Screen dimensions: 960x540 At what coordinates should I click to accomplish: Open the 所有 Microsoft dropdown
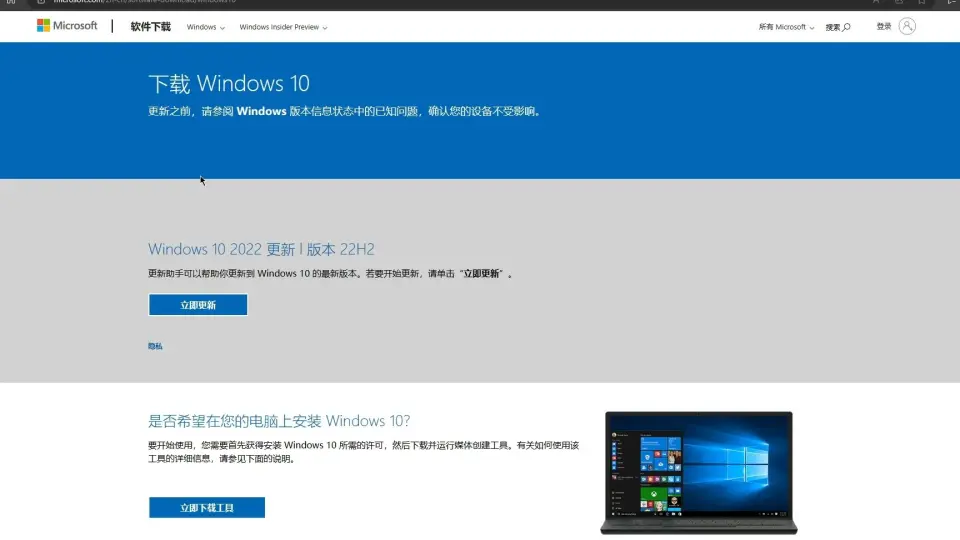click(786, 27)
